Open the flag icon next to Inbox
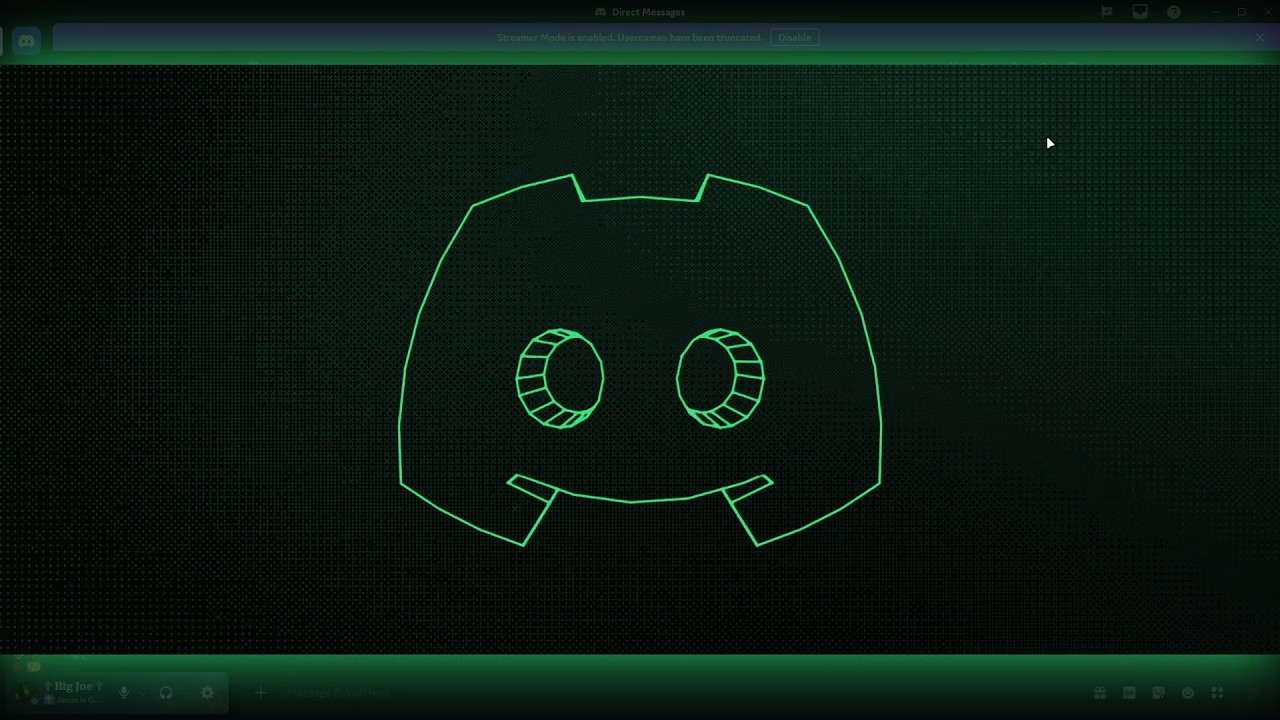Viewport: 1280px width, 720px height. (x=1107, y=12)
